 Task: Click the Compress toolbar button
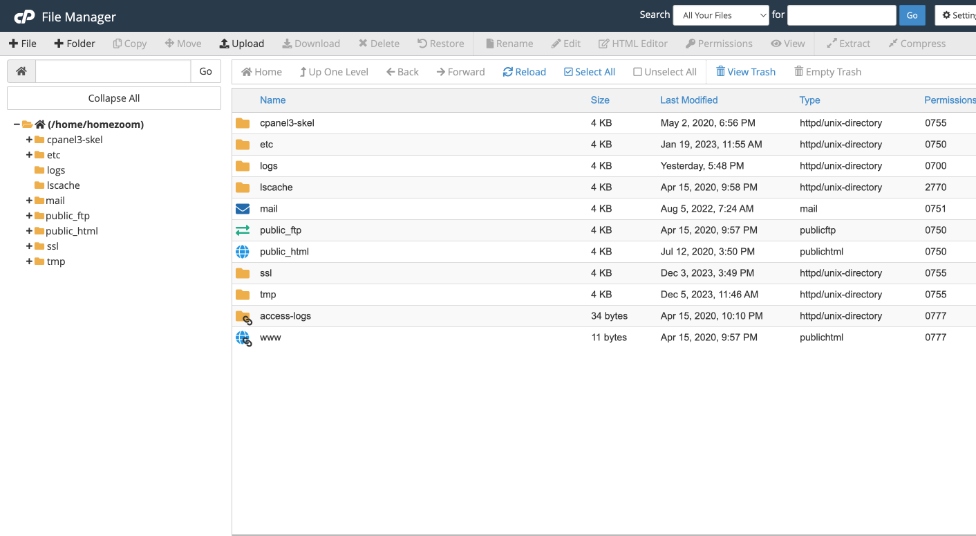[x=917, y=44]
